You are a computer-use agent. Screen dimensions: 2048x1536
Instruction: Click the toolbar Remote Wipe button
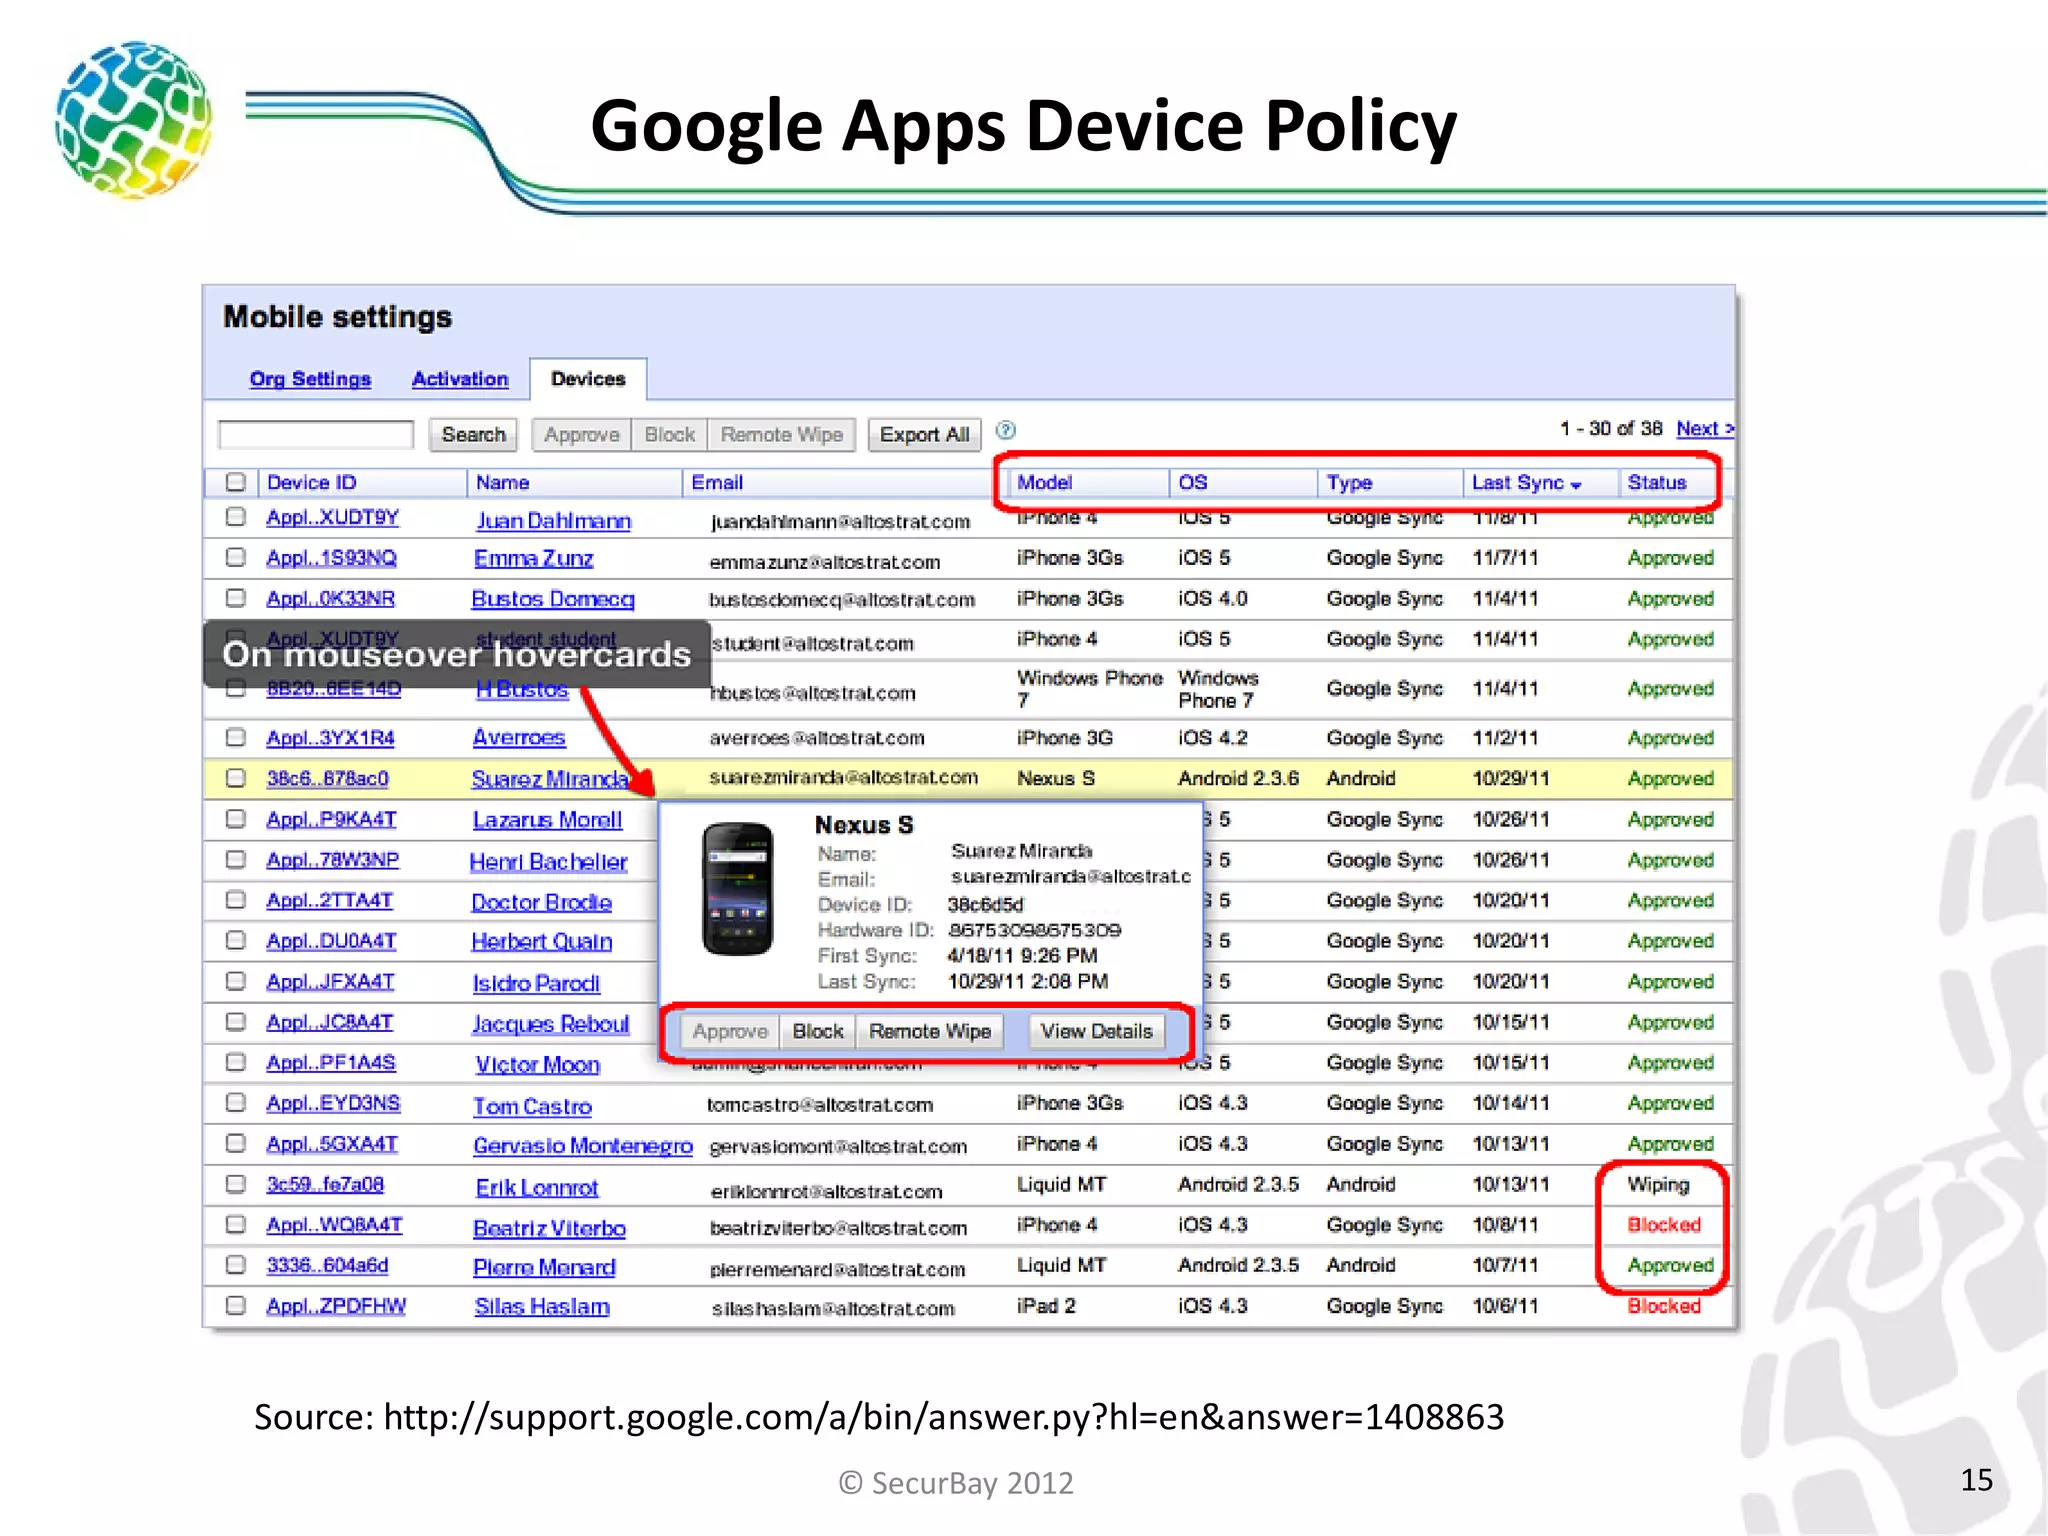tap(782, 435)
